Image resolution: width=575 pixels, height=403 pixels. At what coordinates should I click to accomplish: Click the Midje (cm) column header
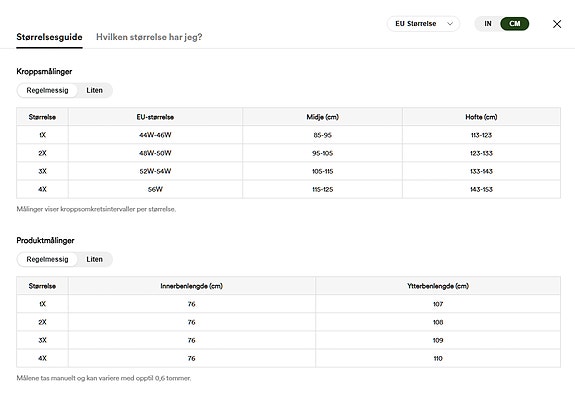322,117
